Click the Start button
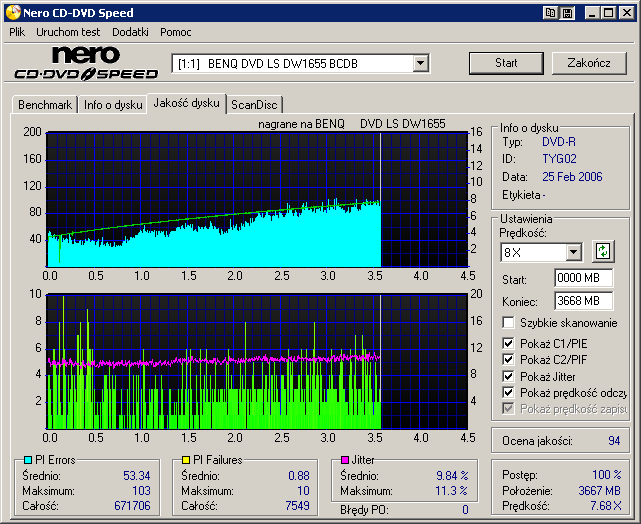 (x=506, y=63)
